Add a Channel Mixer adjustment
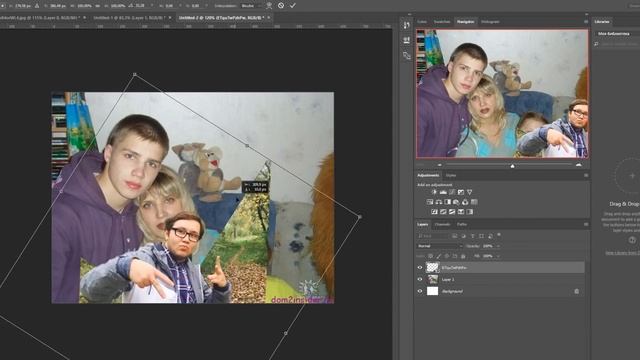Viewport: 640px width, 360px height. tap(465, 202)
